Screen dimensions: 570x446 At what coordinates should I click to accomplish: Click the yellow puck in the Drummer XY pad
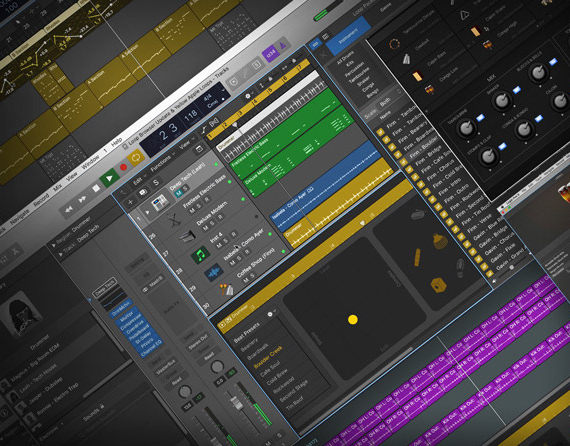352,320
